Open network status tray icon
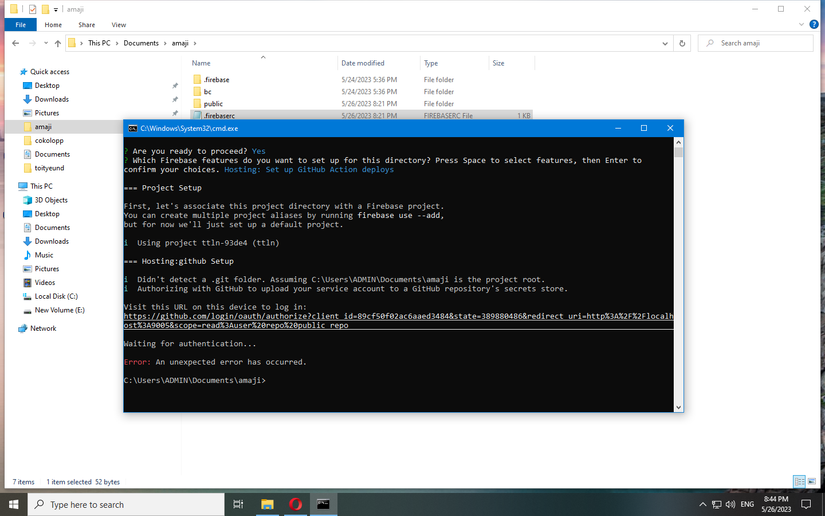Image resolution: width=825 pixels, height=516 pixels. (717, 504)
